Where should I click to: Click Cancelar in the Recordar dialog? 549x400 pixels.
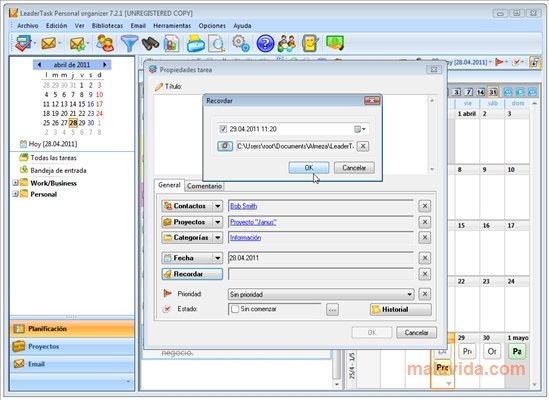click(x=354, y=168)
